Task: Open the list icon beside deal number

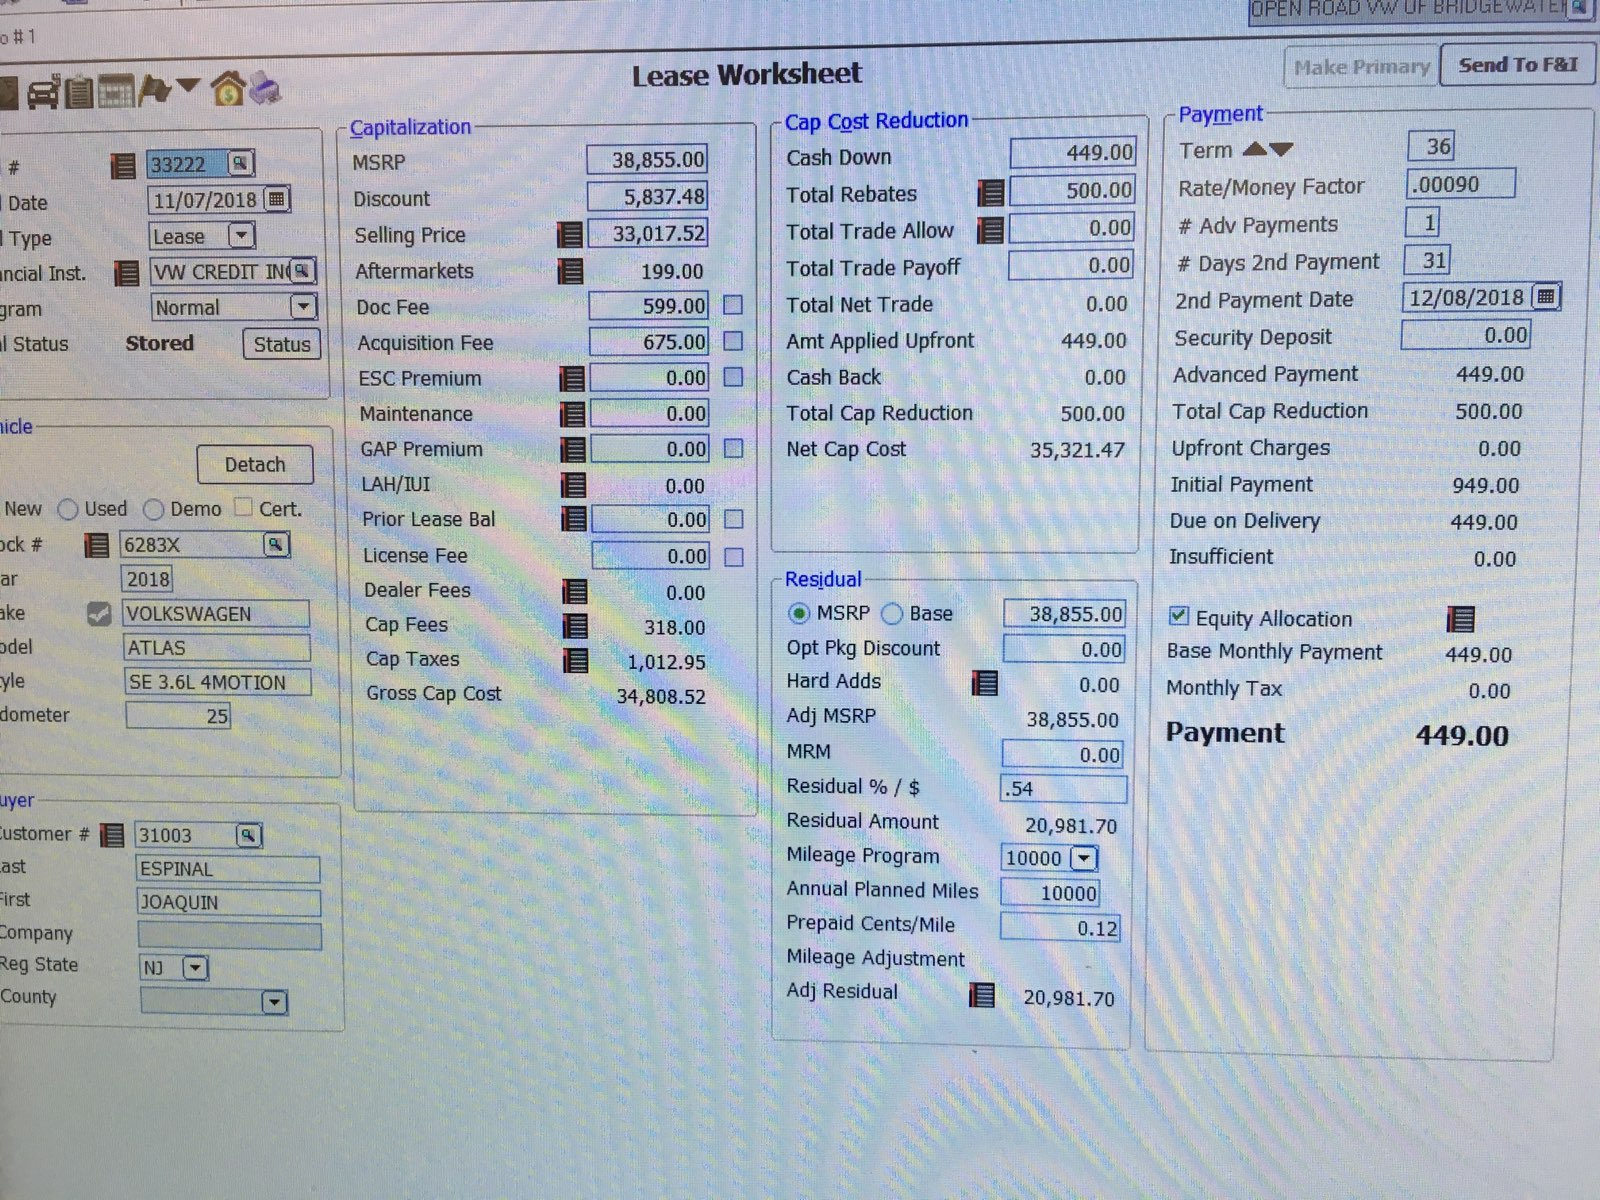Action: (x=123, y=166)
